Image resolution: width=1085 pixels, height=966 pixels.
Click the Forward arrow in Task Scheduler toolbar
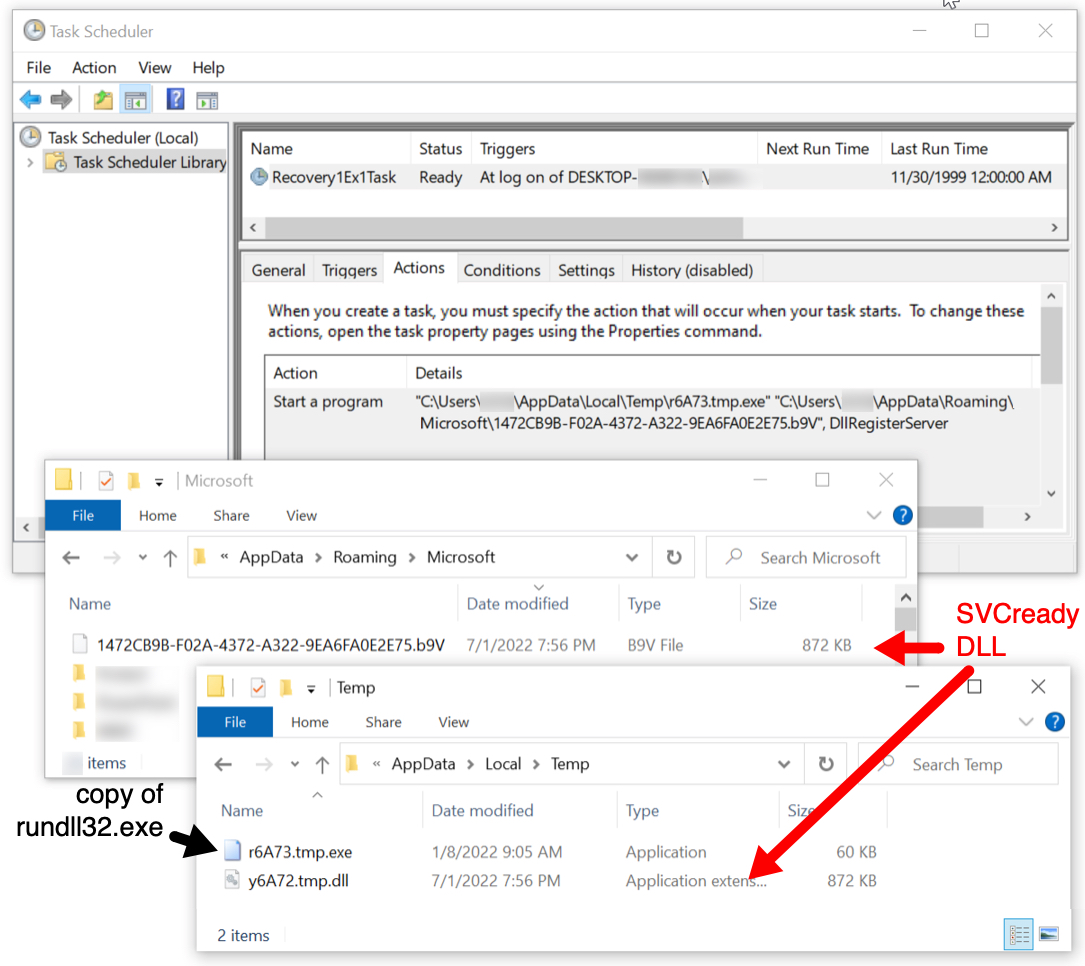62,100
